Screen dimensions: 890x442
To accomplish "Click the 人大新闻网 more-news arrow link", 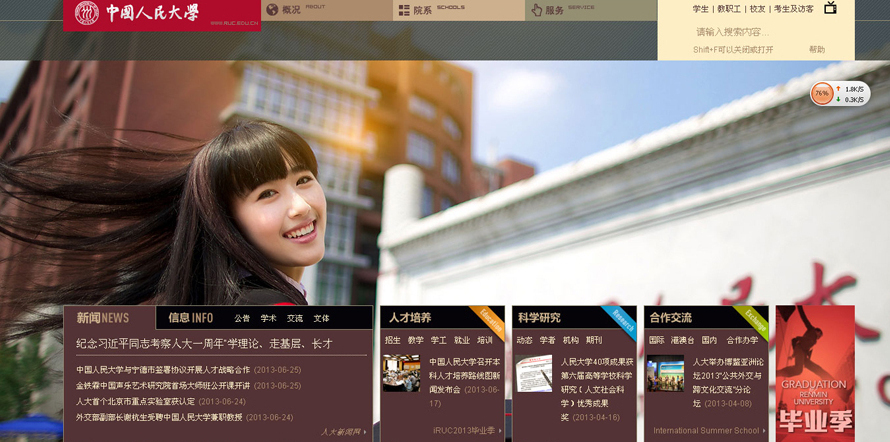I will (x=343, y=432).
